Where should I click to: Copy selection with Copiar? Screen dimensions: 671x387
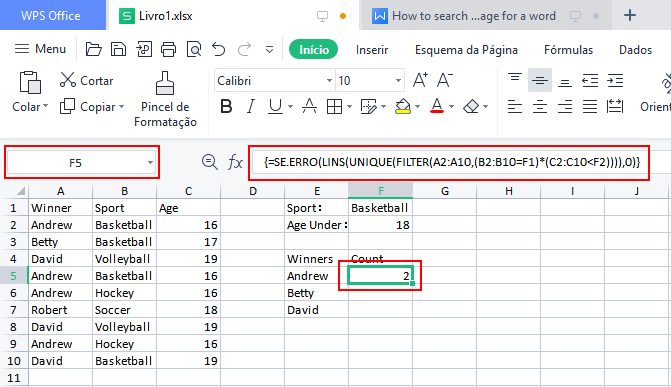tap(87, 106)
